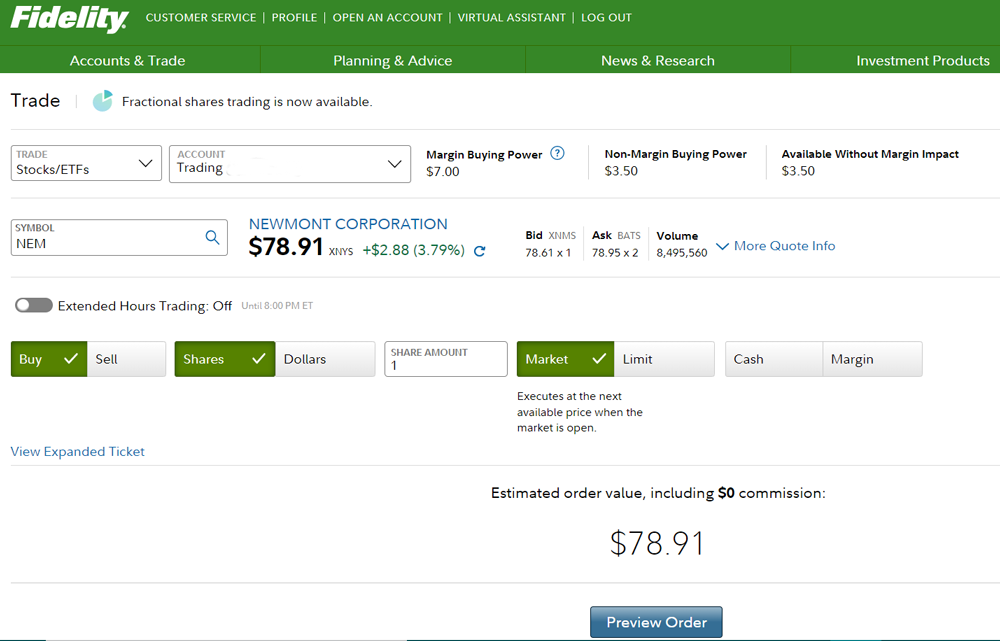The height and width of the screenshot is (641, 1000).
Task: Click the Preview Order button
Action: (x=656, y=622)
